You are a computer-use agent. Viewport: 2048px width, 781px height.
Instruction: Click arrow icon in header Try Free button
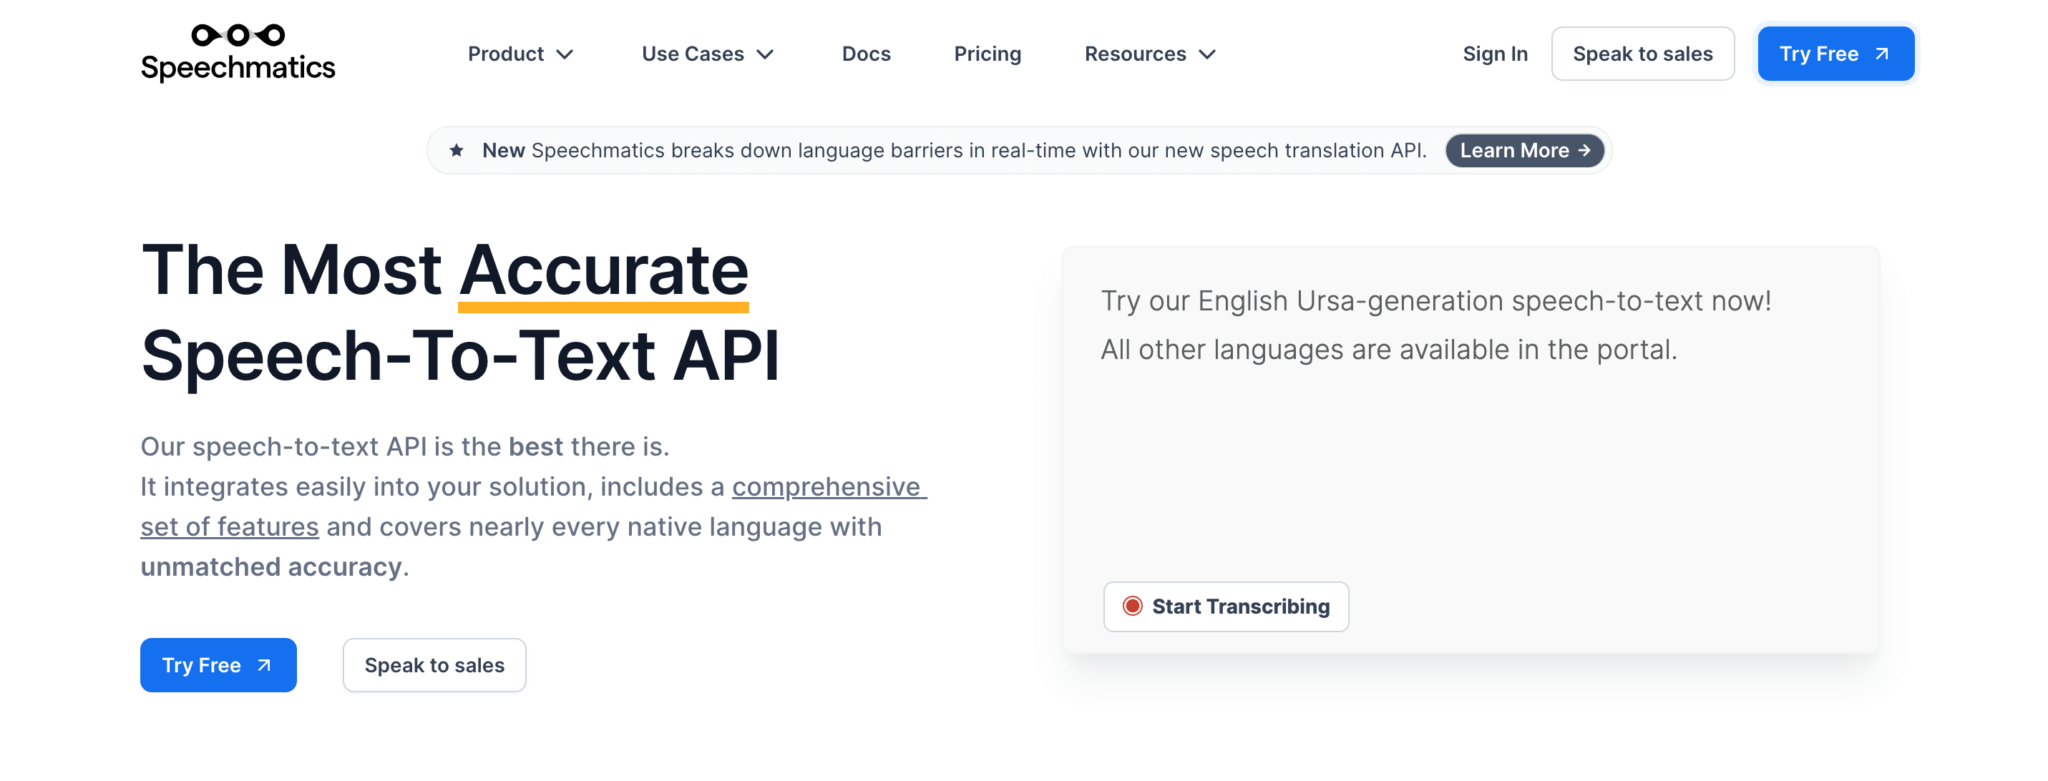pyautogui.click(x=1882, y=54)
